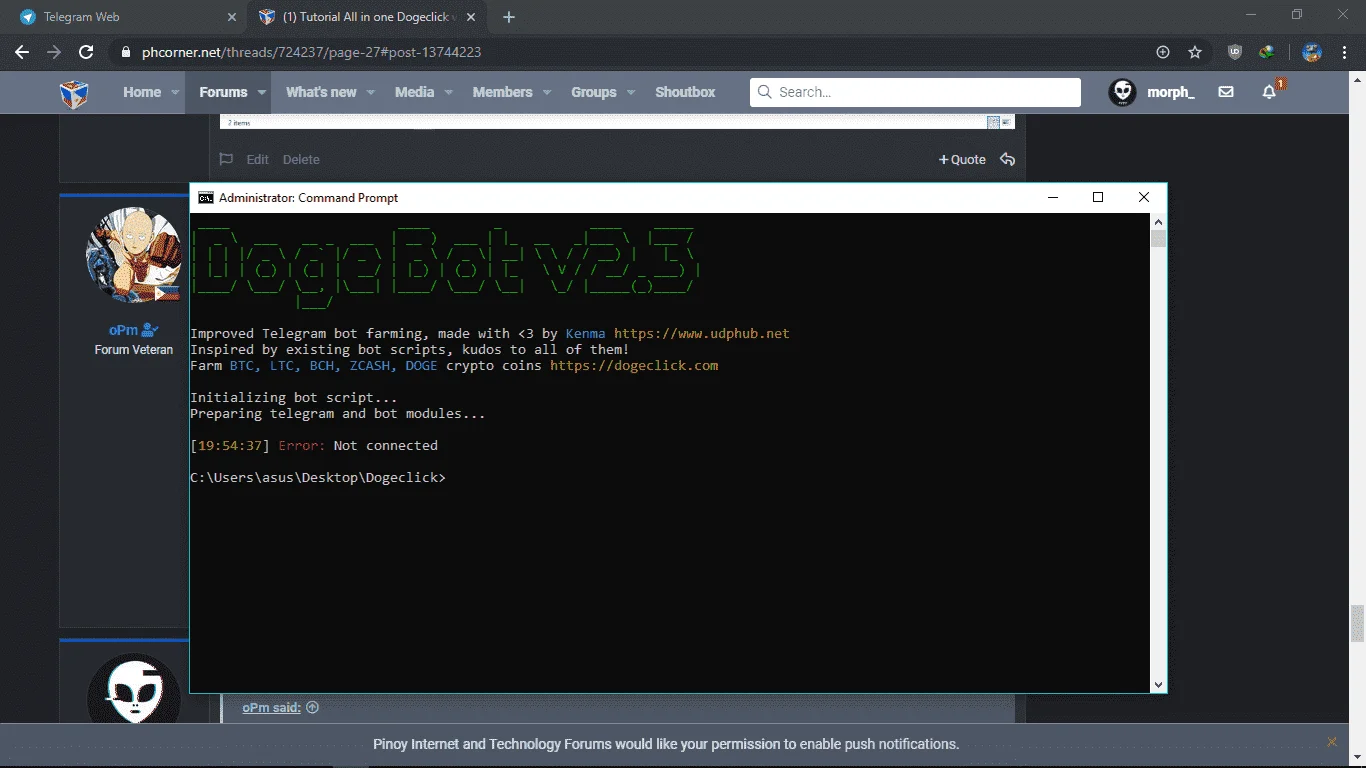This screenshot has height=768, width=1366.
Task: Click the report flag icon beside Edit
Action: [x=226, y=159]
